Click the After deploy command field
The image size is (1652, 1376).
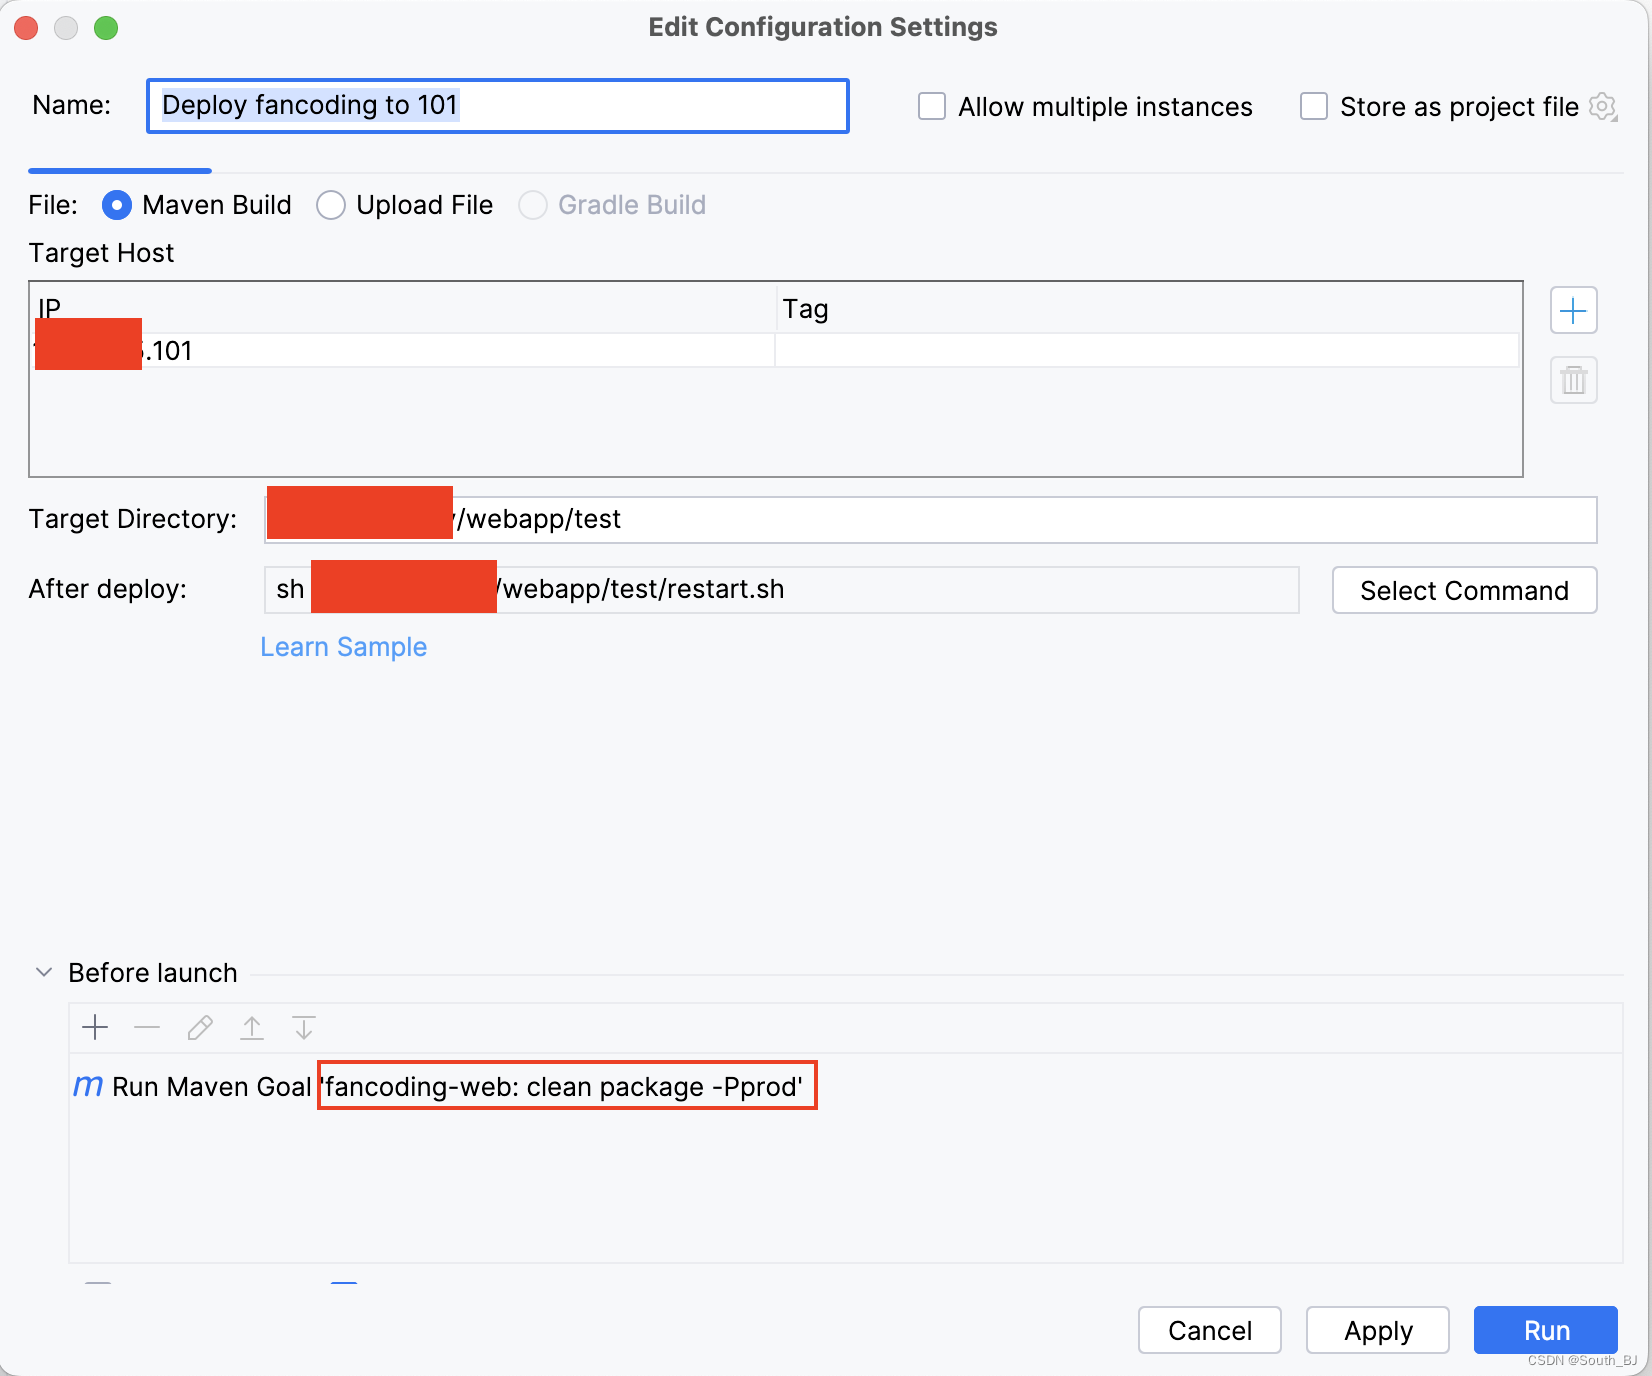tap(781, 590)
